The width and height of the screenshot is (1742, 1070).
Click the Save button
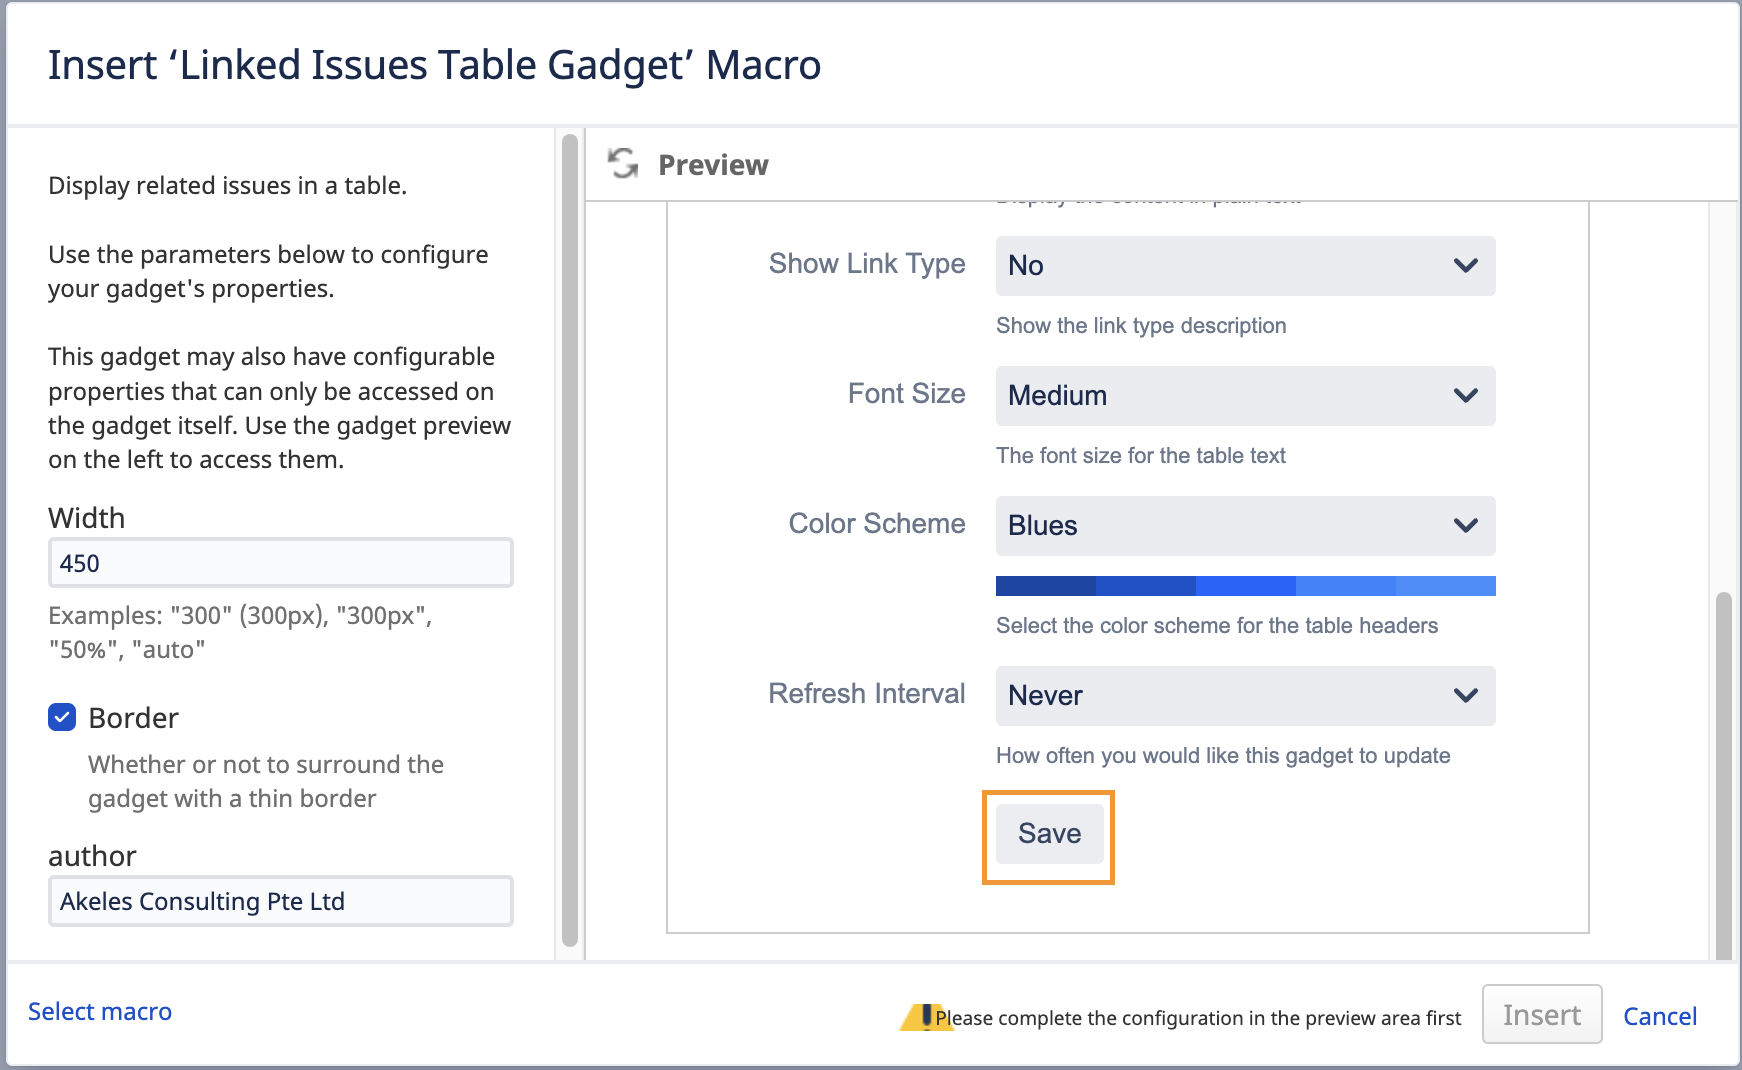(1049, 834)
